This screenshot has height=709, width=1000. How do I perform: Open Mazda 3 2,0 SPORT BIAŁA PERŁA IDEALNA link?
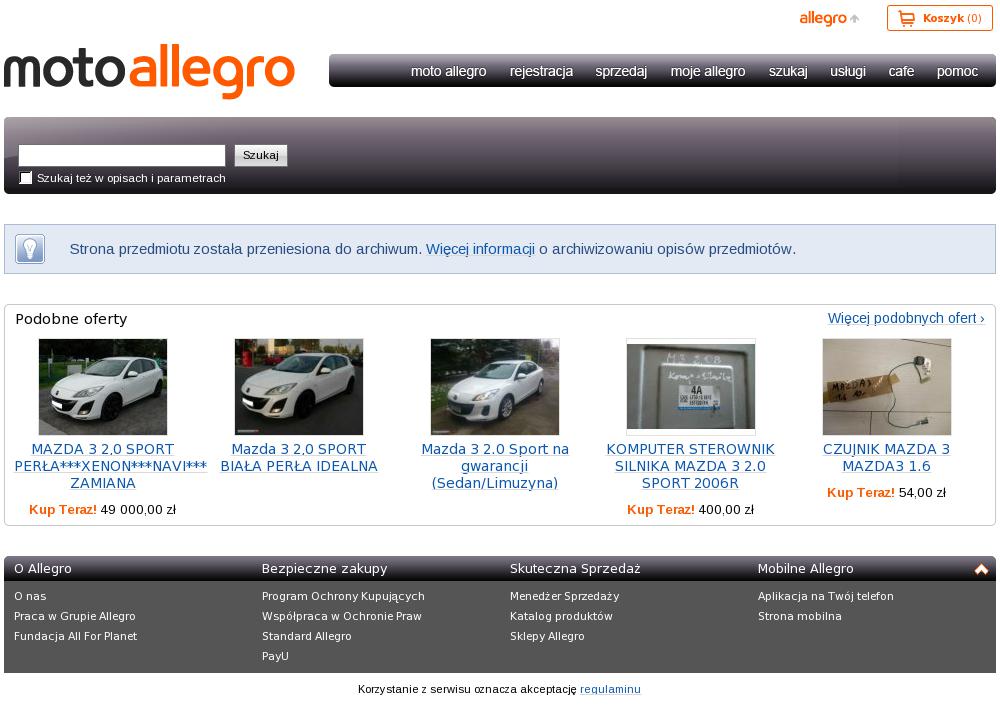coord(299,458)
